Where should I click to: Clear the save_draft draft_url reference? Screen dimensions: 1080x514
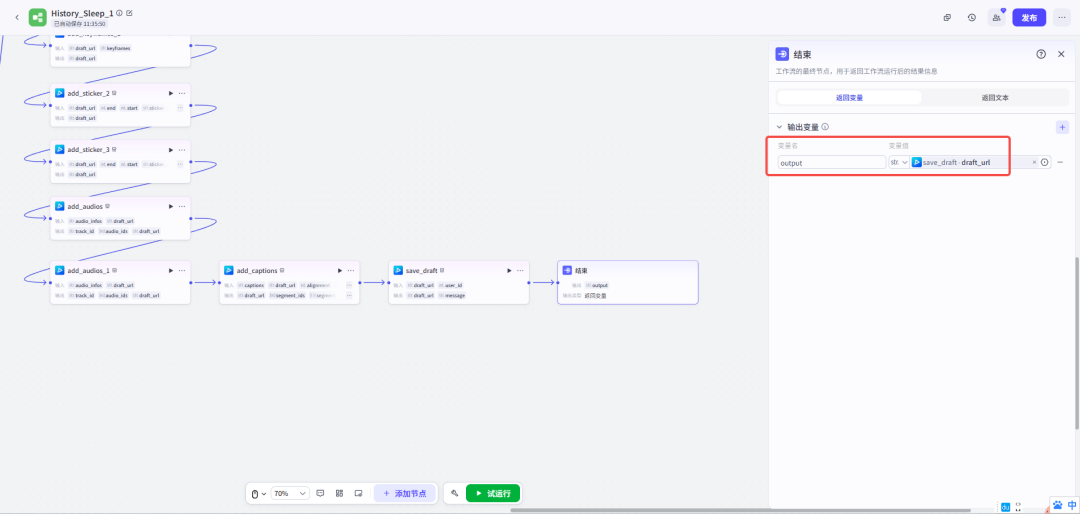pos(1034,163)
